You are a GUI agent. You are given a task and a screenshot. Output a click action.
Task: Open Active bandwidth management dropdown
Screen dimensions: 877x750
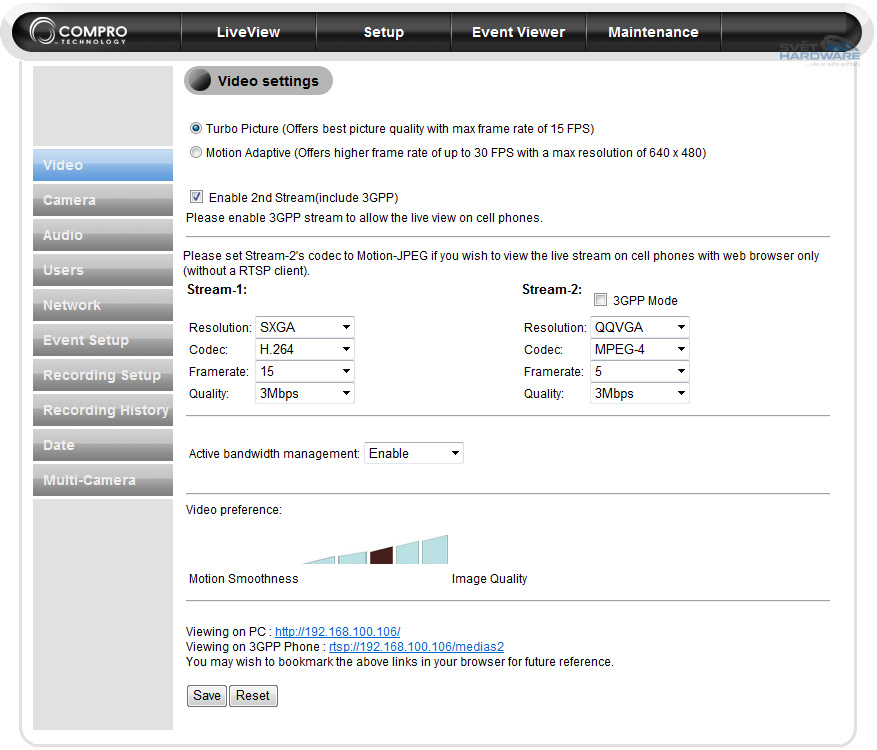click(414, 453)
